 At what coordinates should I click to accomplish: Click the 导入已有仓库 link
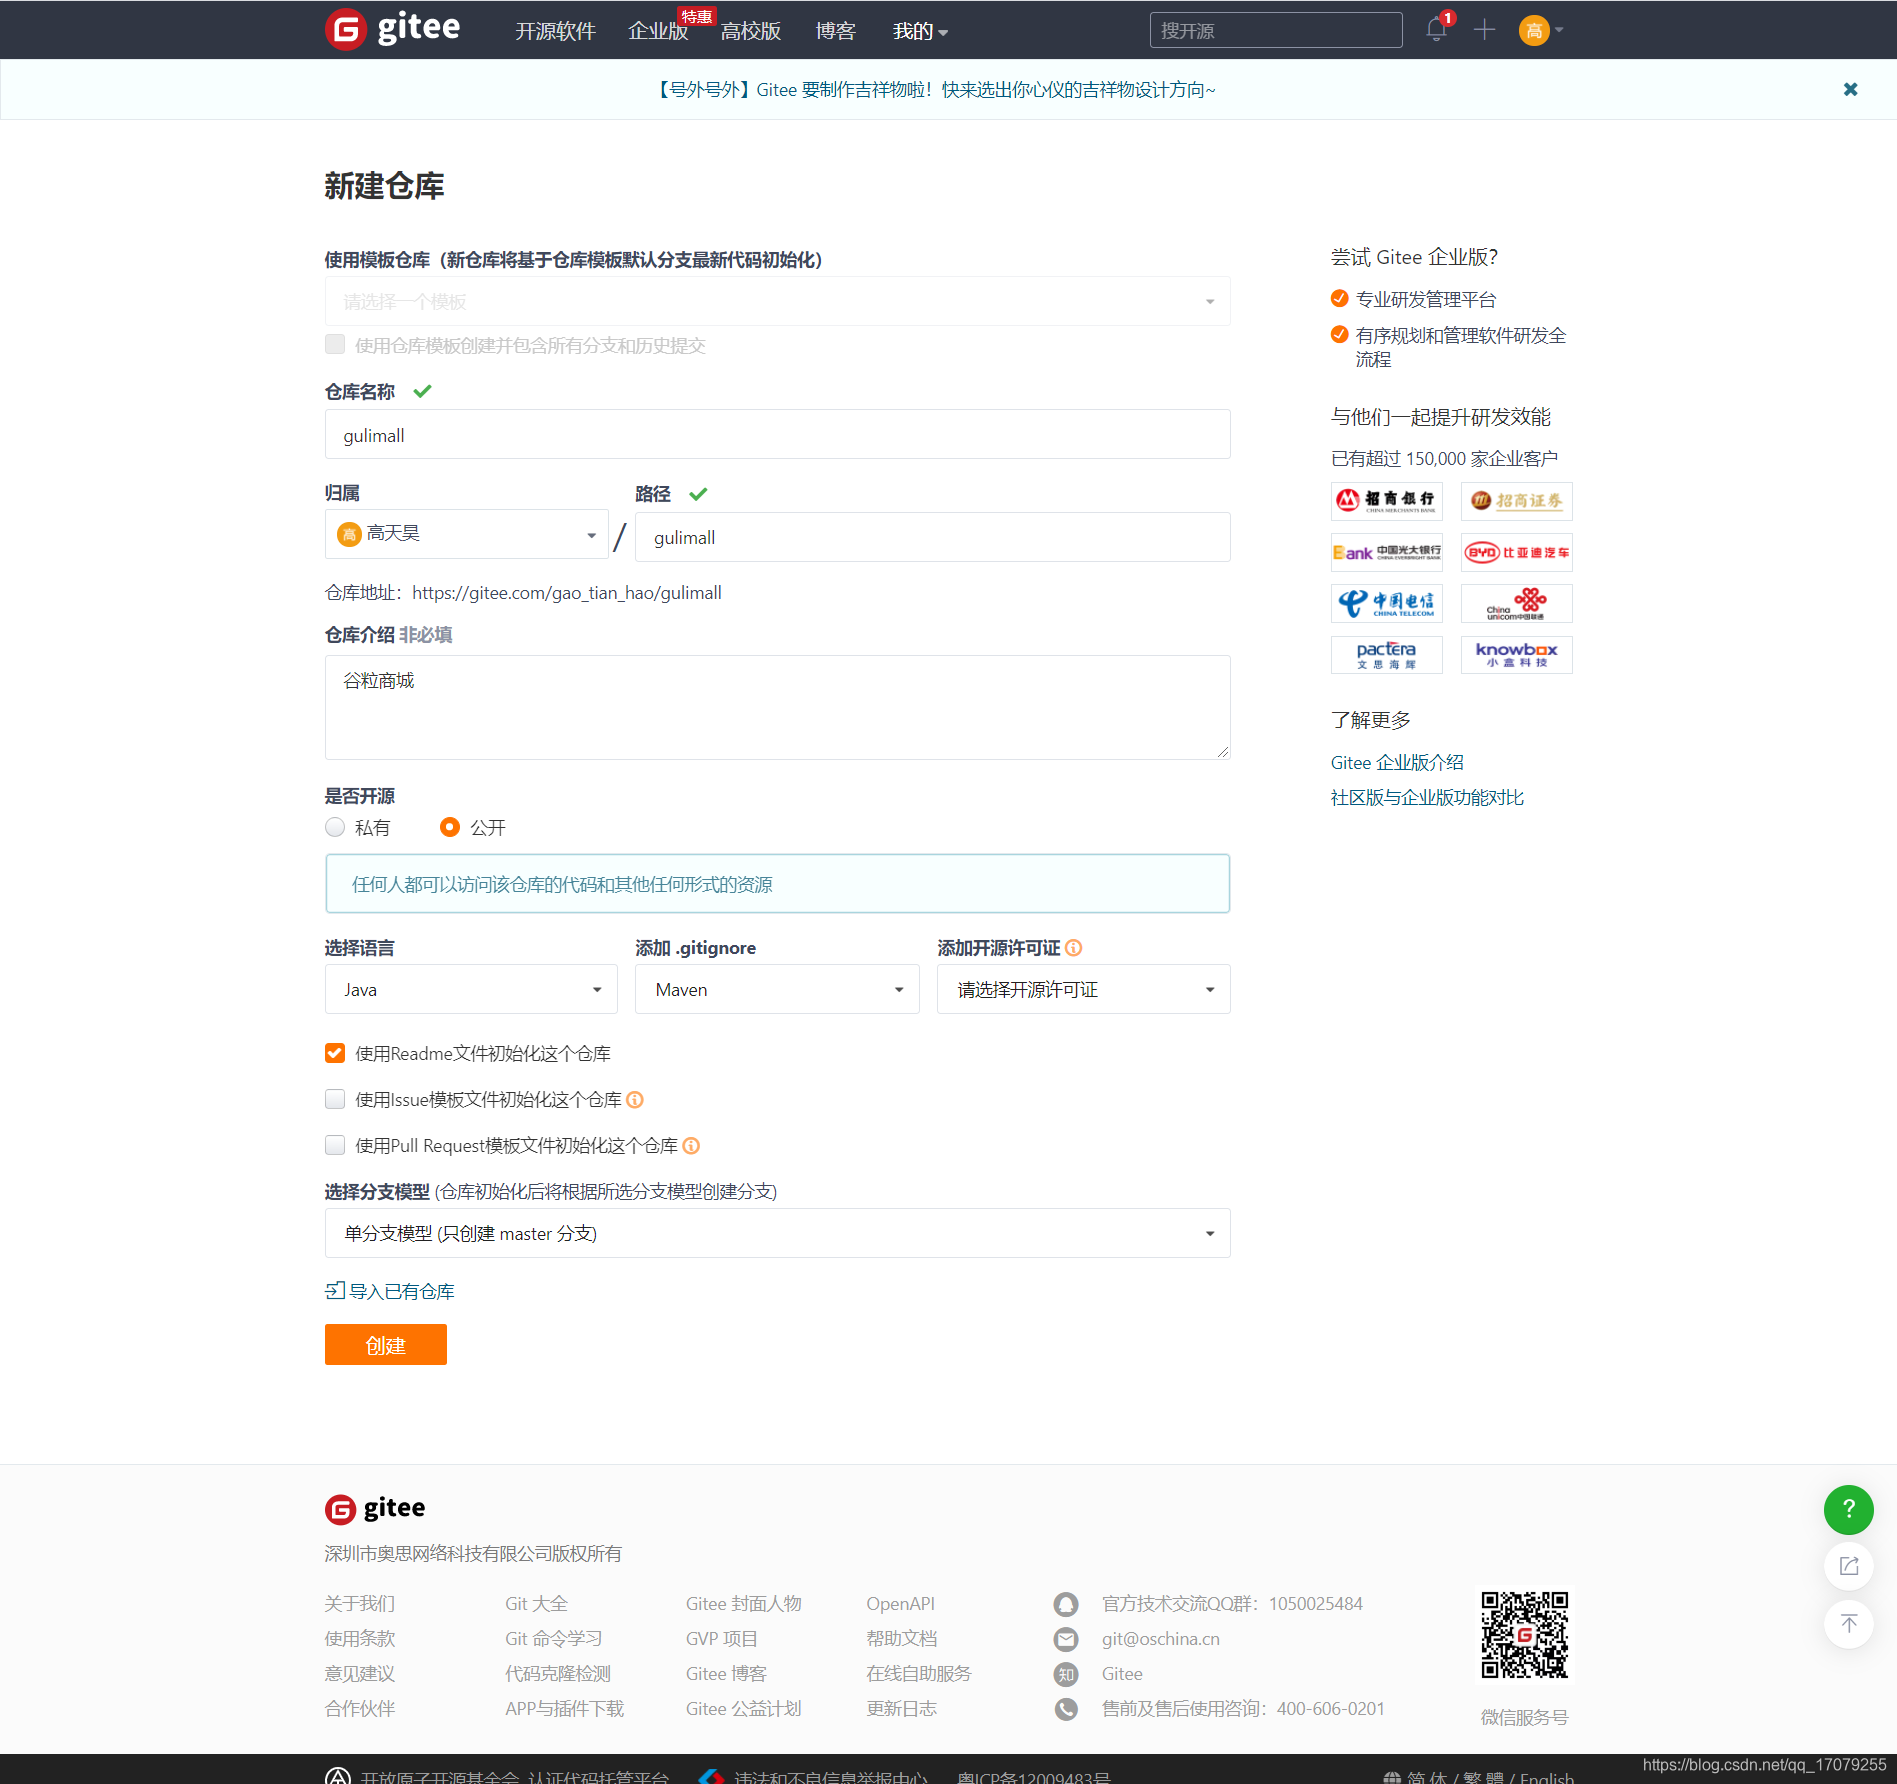click(390, 1291)
